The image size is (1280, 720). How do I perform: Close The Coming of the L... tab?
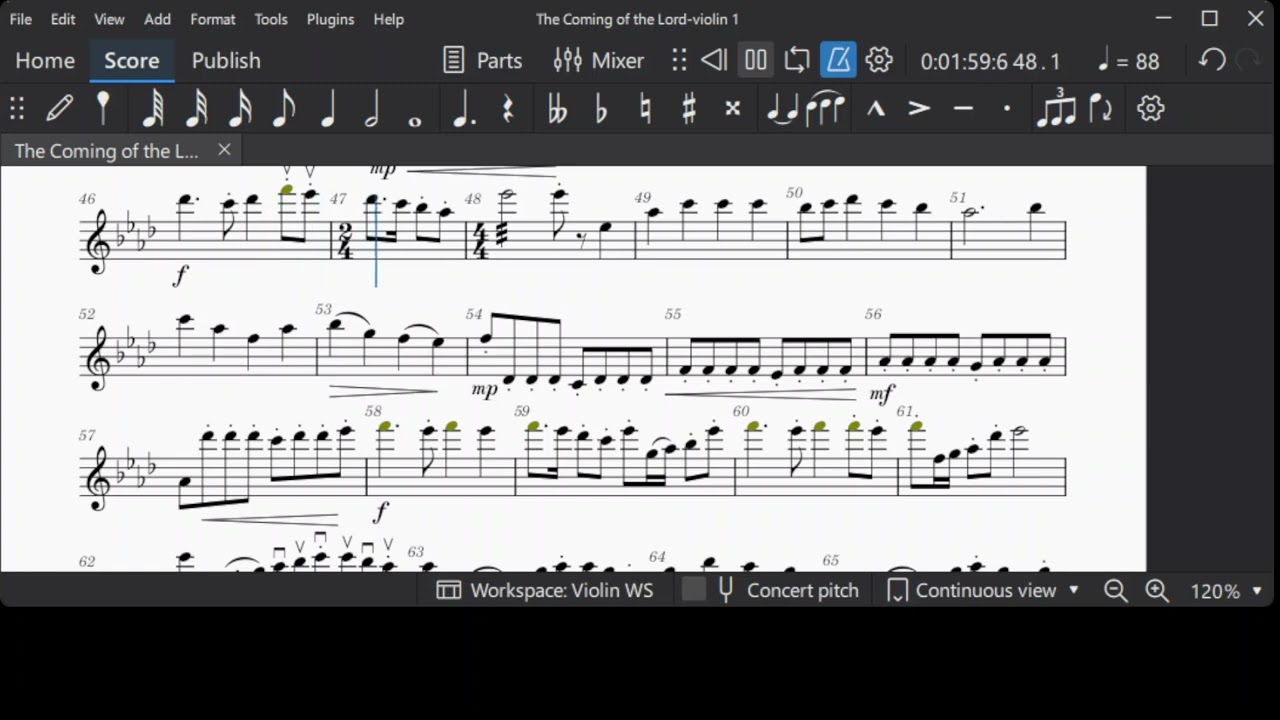224,150
